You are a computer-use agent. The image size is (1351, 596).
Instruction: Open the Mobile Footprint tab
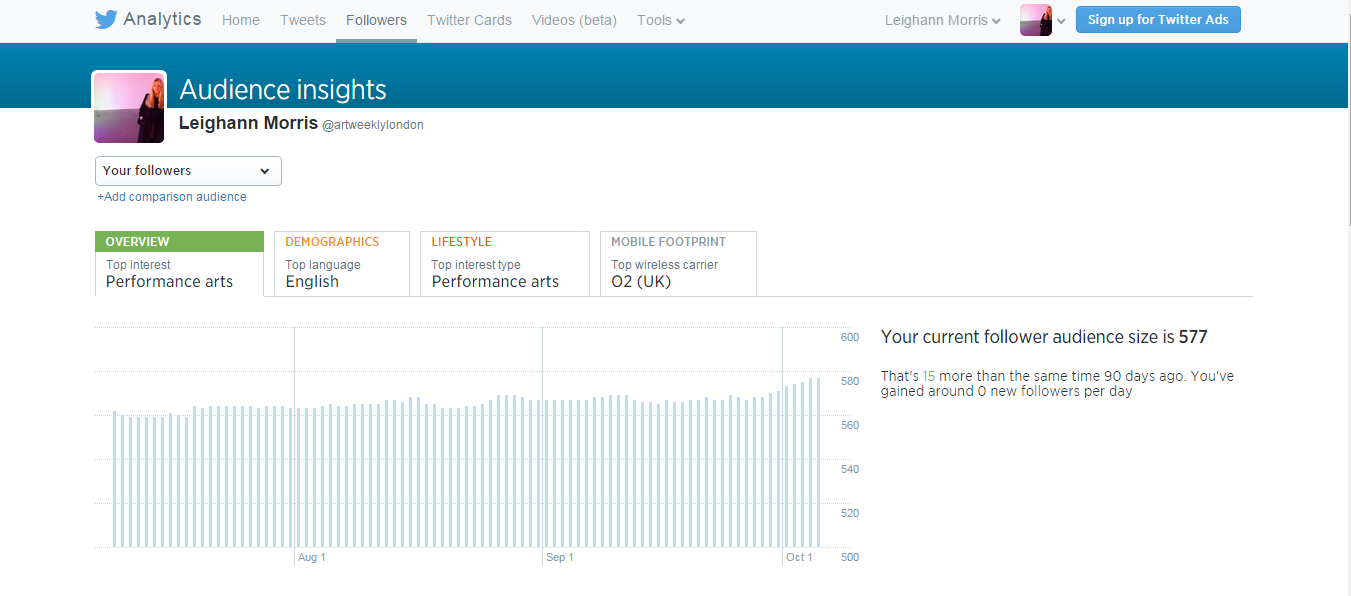pyautogui.click(x=677, y=263)
